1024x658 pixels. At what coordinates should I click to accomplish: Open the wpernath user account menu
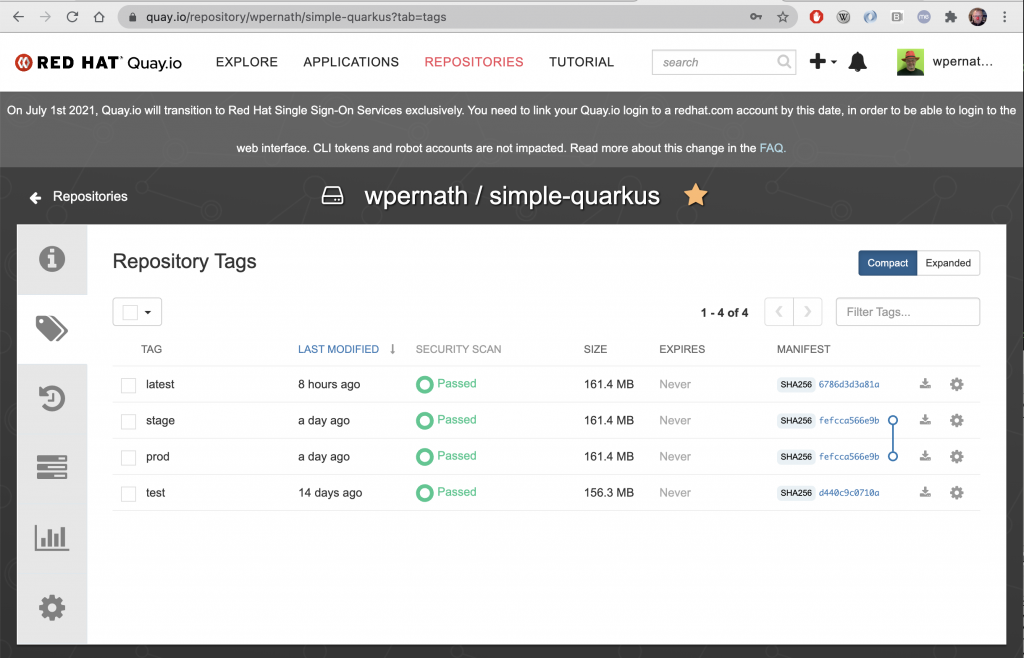(945, 62)
